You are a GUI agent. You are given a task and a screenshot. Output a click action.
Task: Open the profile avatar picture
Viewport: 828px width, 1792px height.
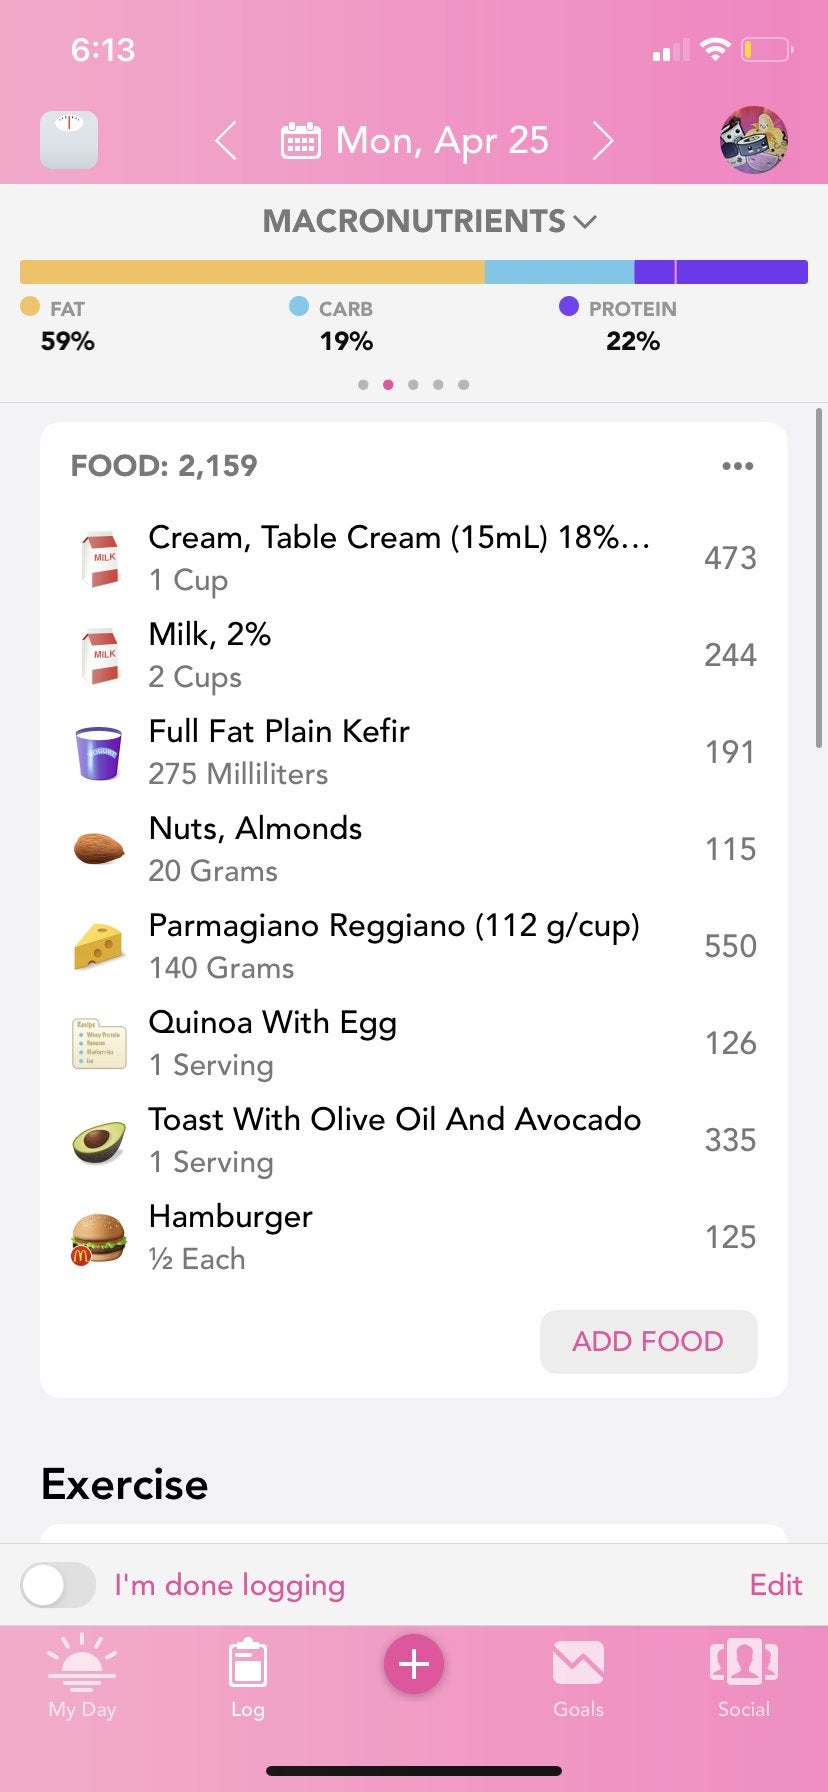pyautogui.click(x=753, y=140)
